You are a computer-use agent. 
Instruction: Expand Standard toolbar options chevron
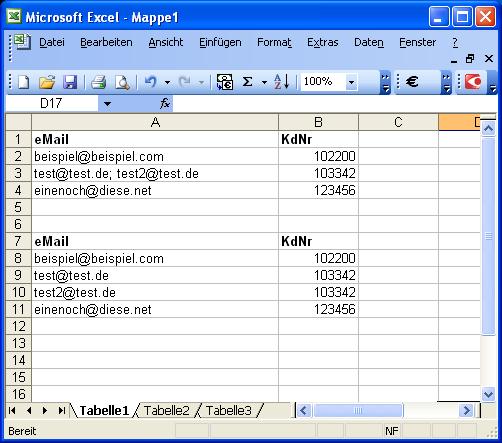[385, 82]
